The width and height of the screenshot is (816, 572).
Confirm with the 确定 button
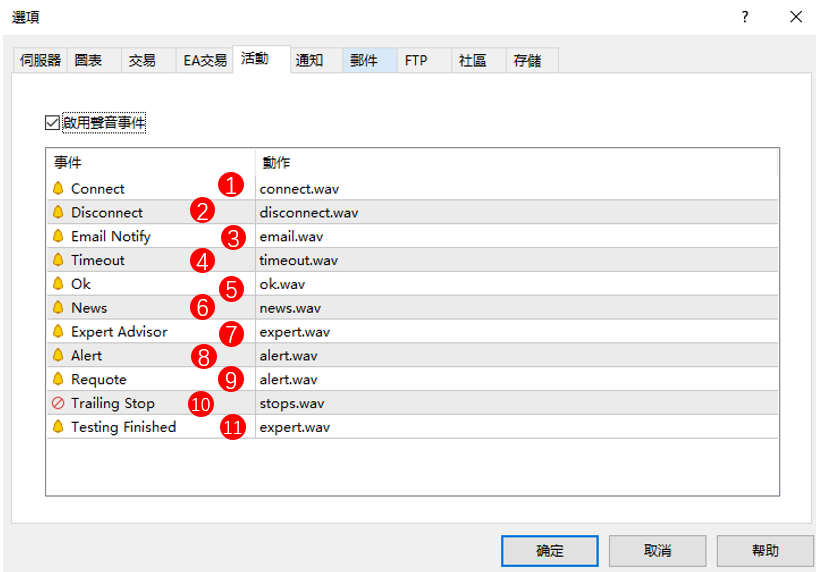point(550,551)
